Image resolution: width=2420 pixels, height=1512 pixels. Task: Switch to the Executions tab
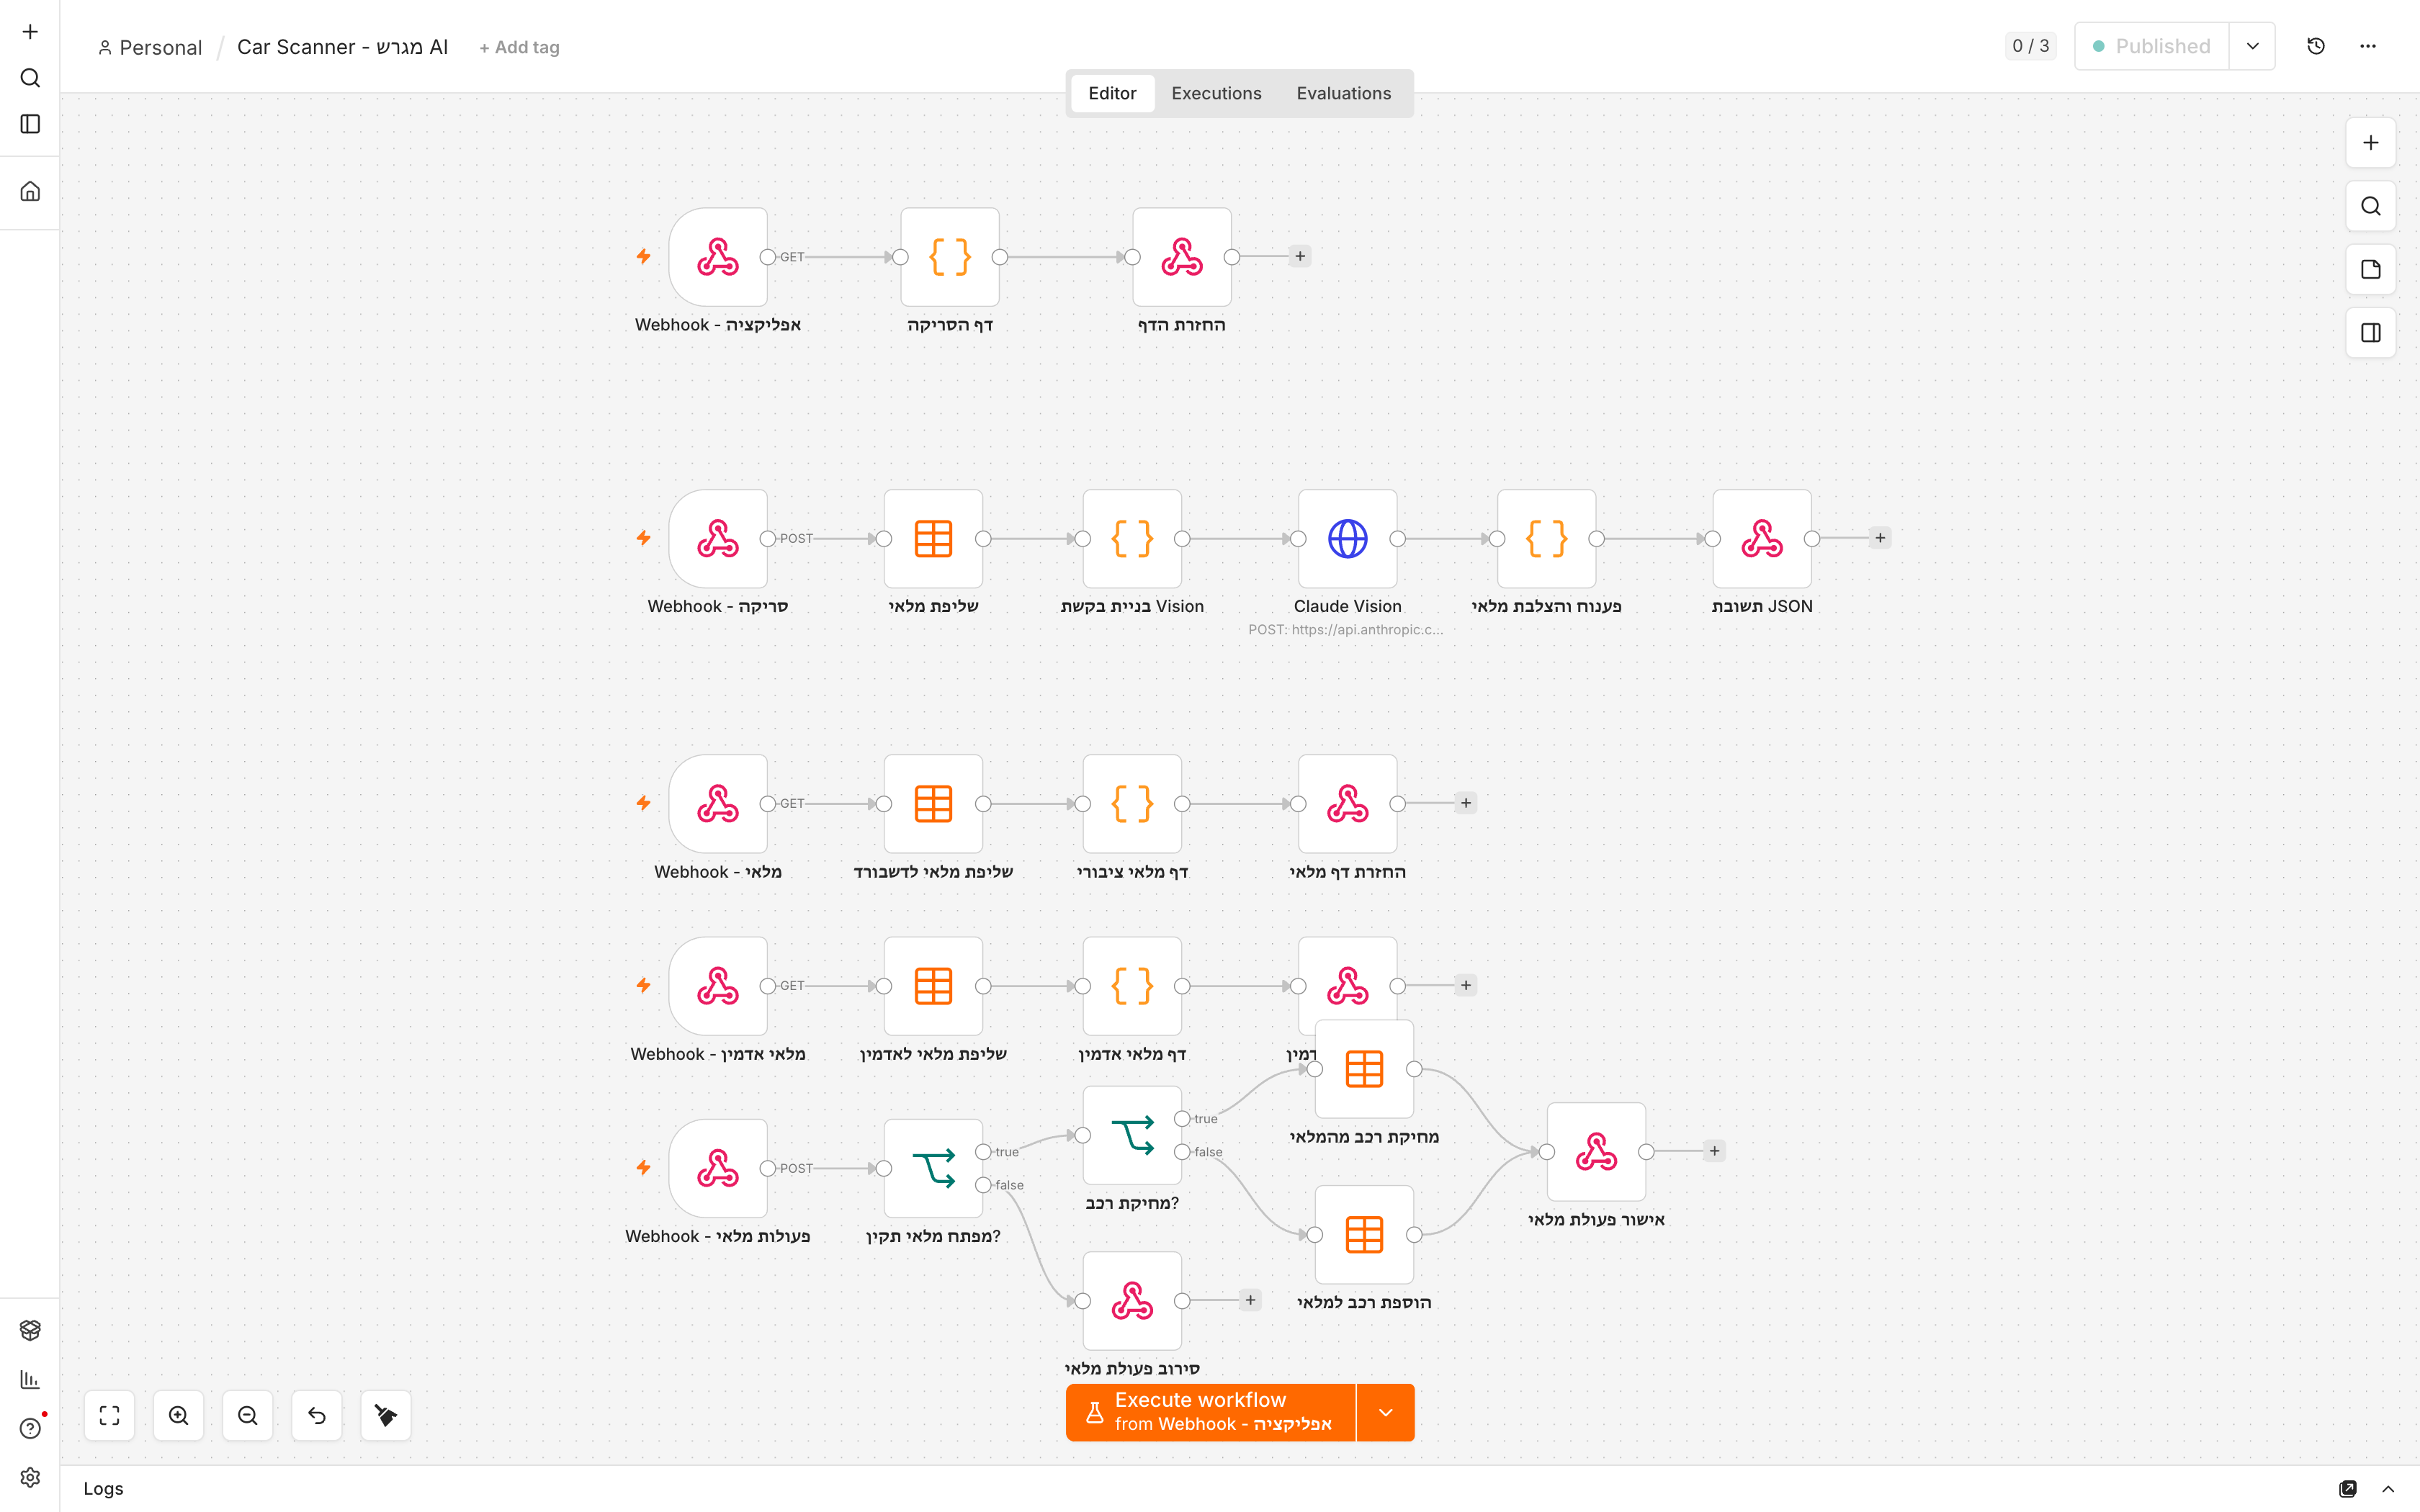1216,93
